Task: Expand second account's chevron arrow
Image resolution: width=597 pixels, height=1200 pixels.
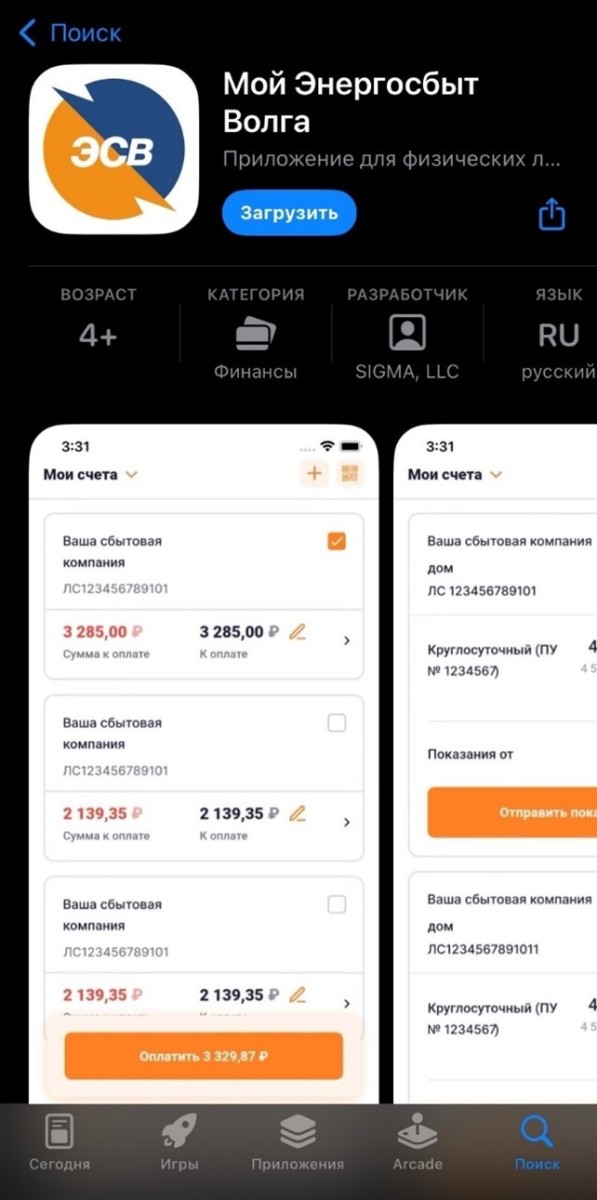Action: 347,822
